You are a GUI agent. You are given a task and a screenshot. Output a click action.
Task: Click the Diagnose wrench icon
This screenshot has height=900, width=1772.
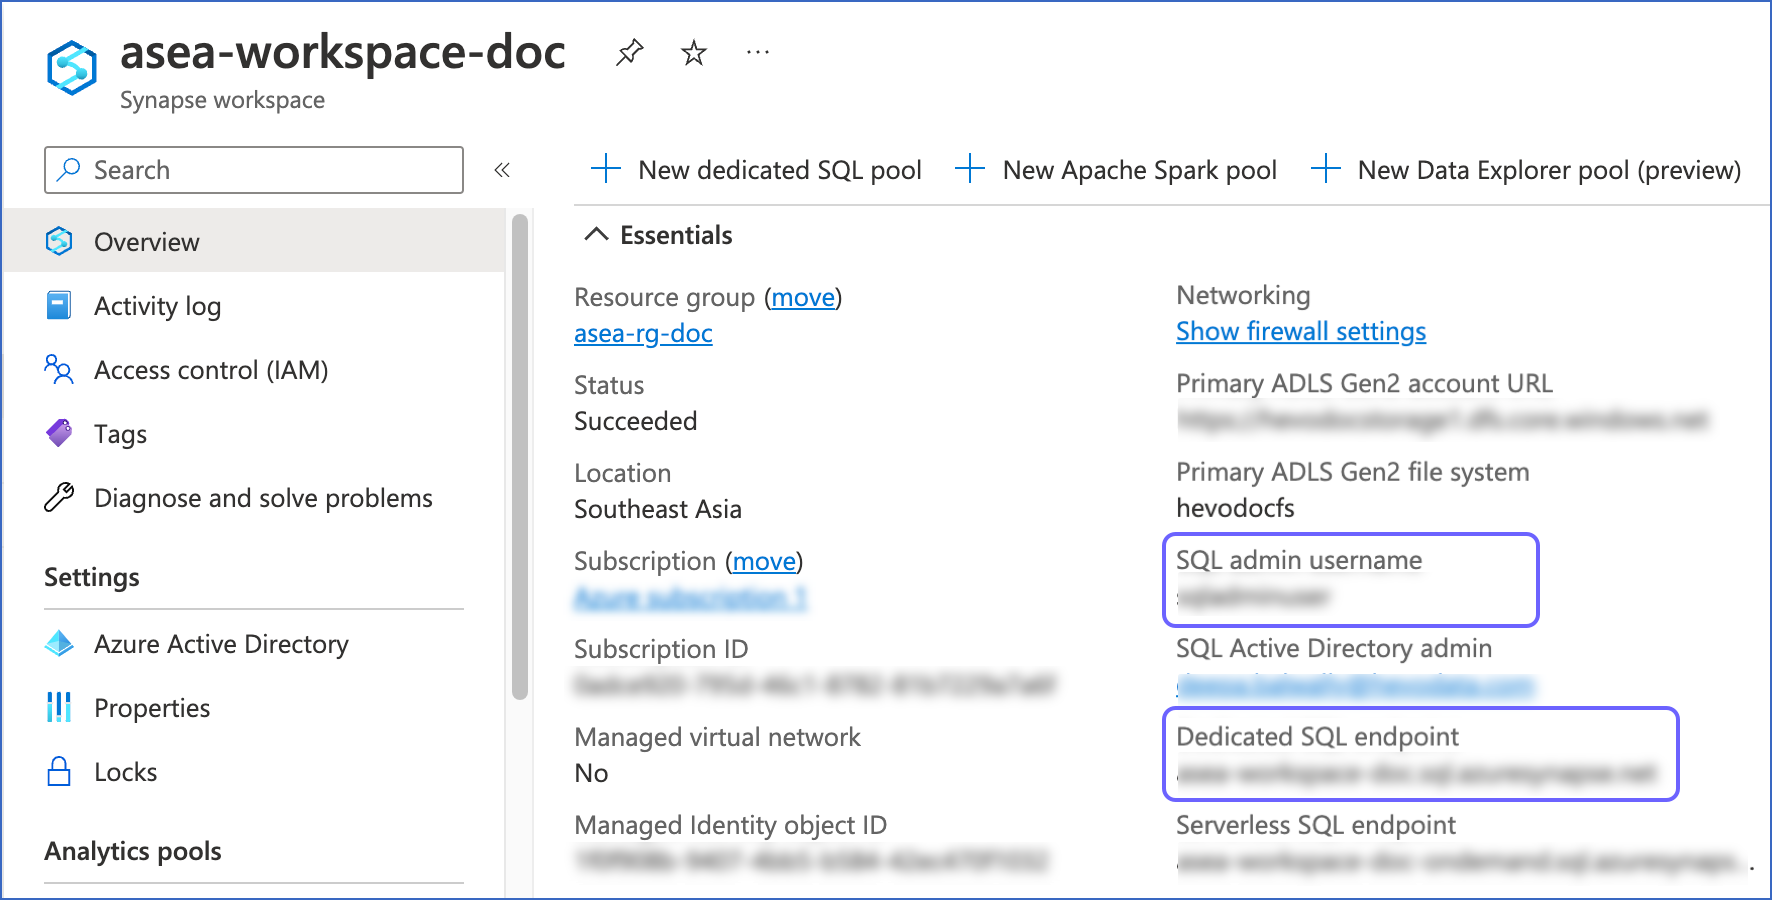coord(59,497)
